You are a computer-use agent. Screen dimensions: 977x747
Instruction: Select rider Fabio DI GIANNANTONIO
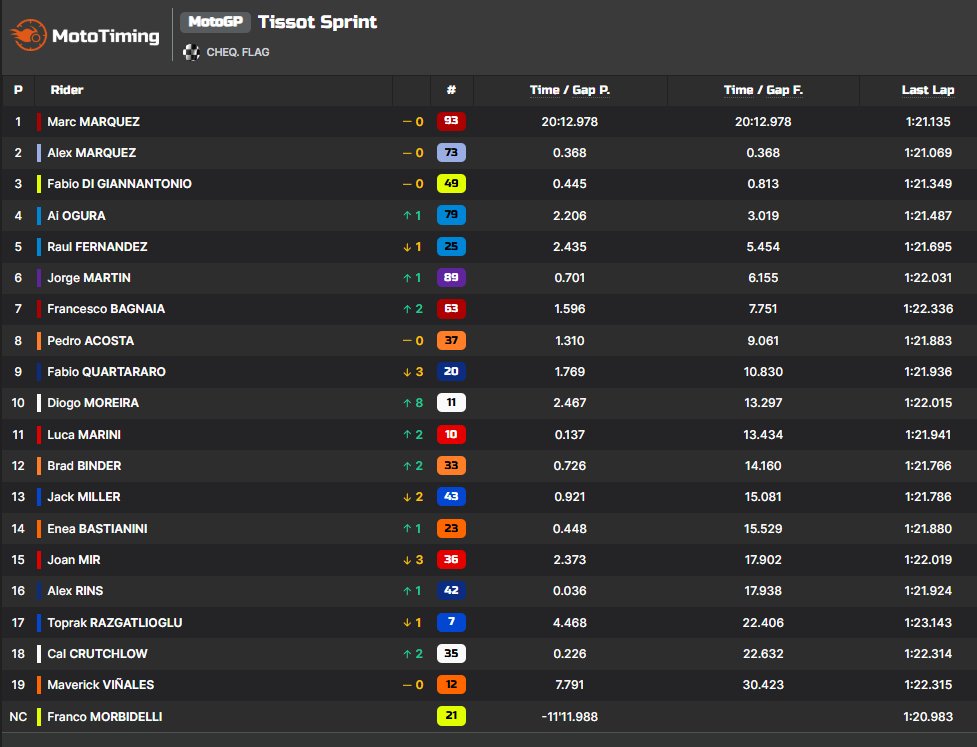tap(120, 184)
